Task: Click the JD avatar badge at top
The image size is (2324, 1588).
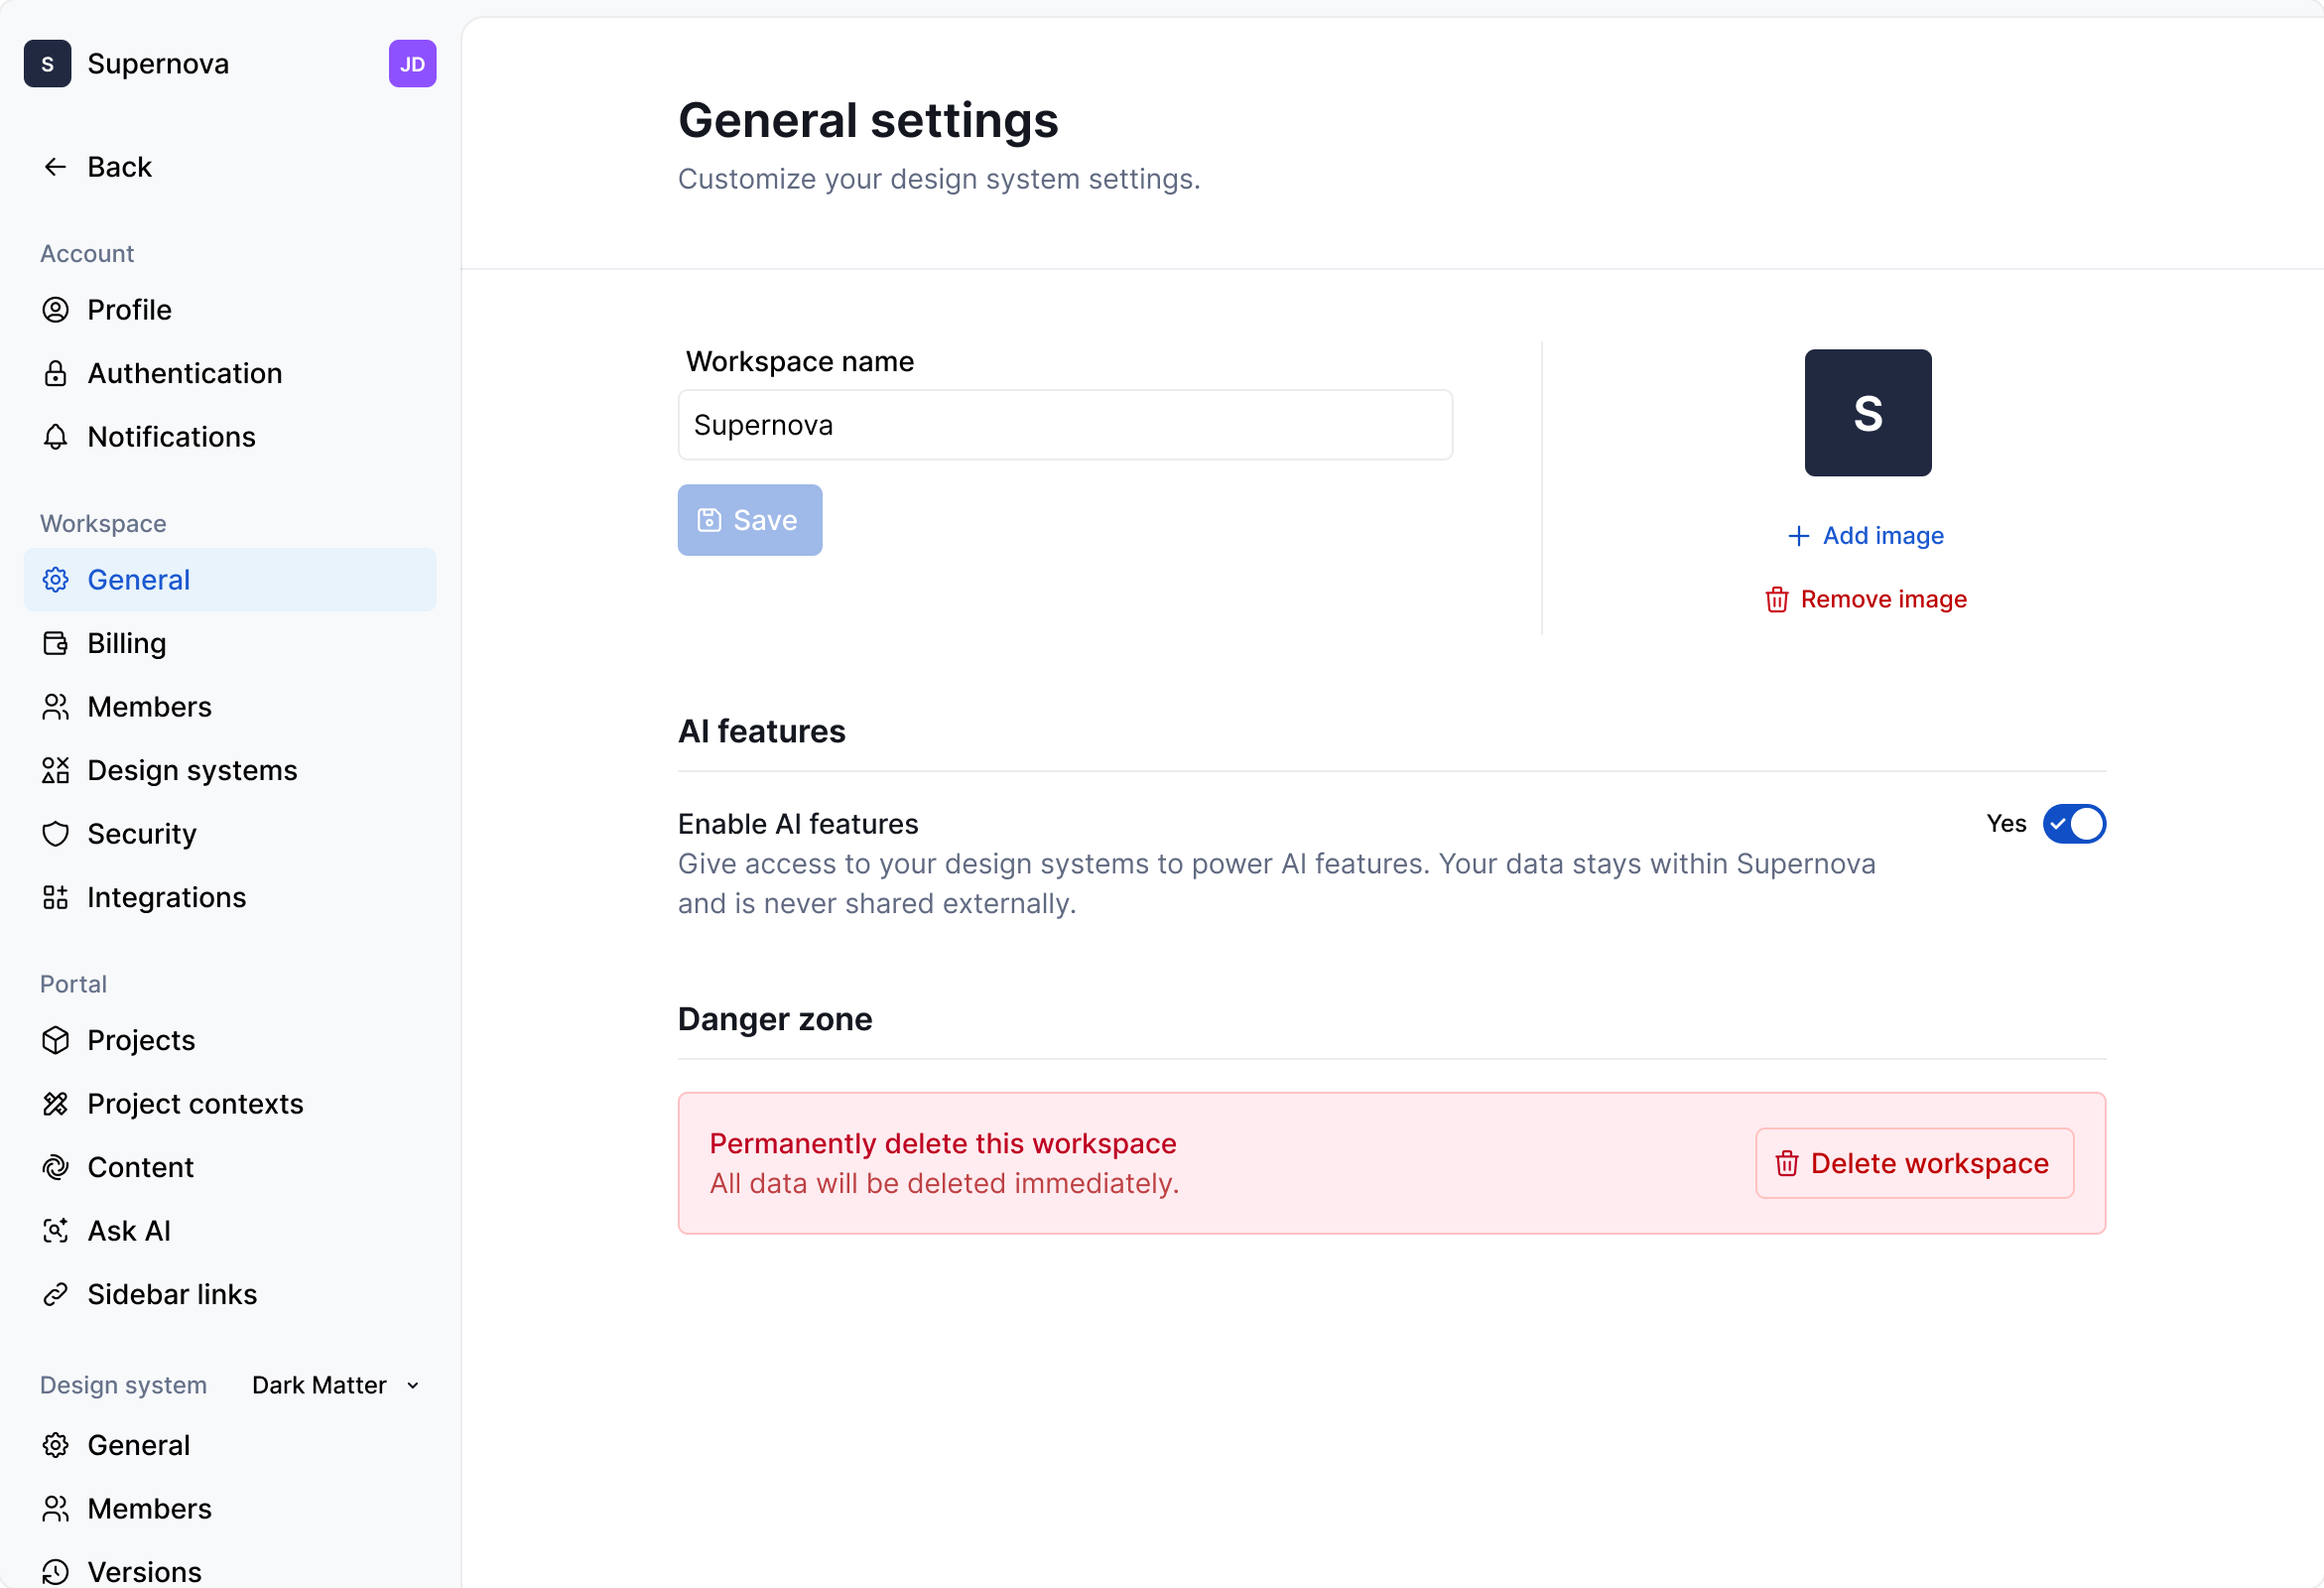Action: 412,63
